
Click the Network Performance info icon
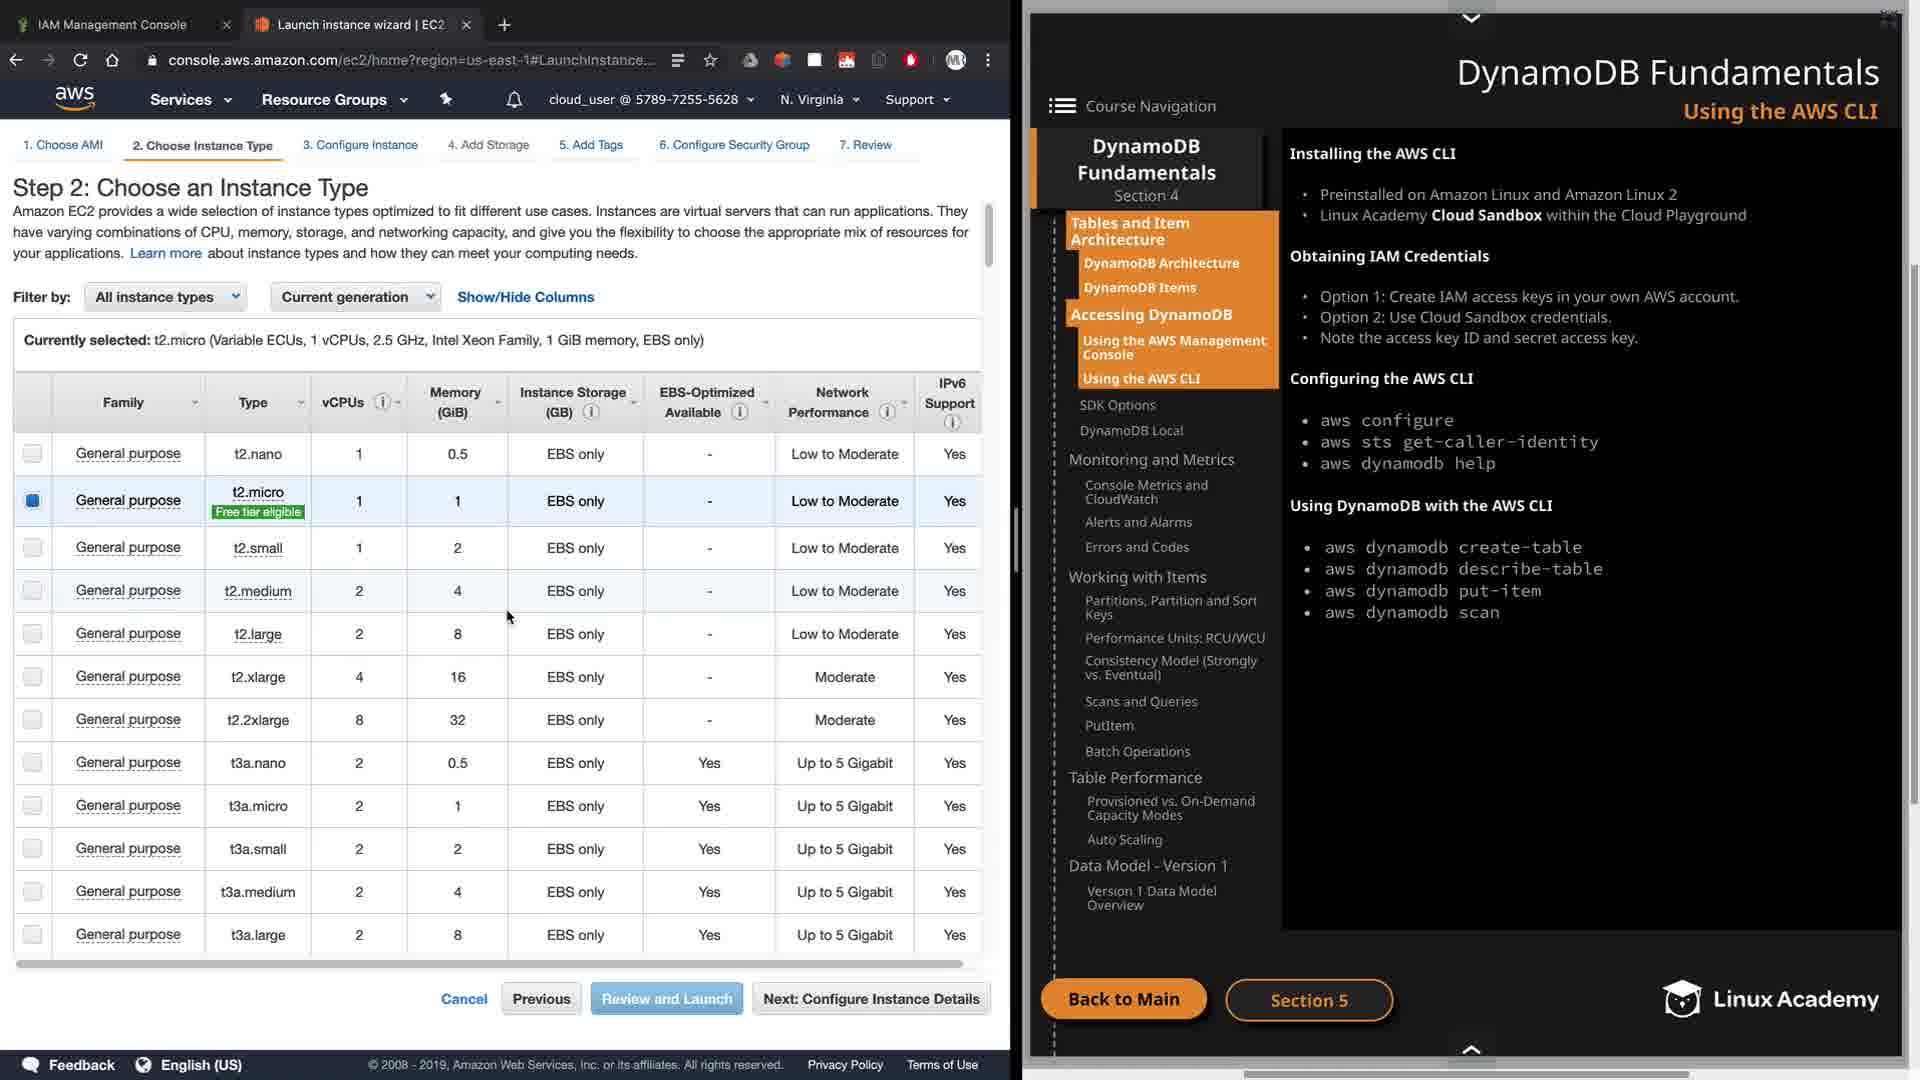pos(886,412)
